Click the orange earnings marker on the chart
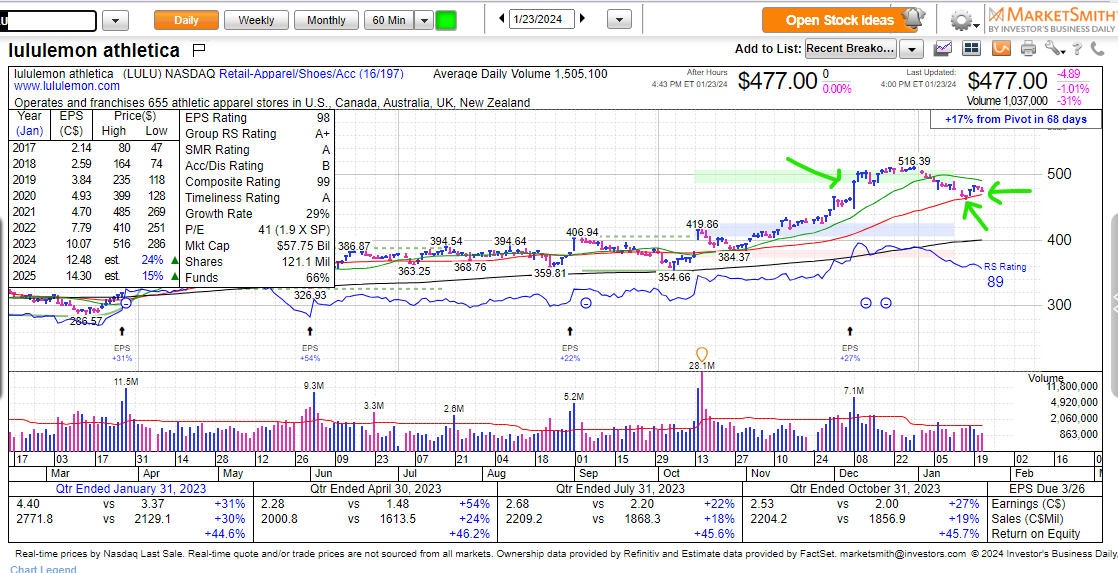Viewport: 1118px width, 573px height. (702, 353)
